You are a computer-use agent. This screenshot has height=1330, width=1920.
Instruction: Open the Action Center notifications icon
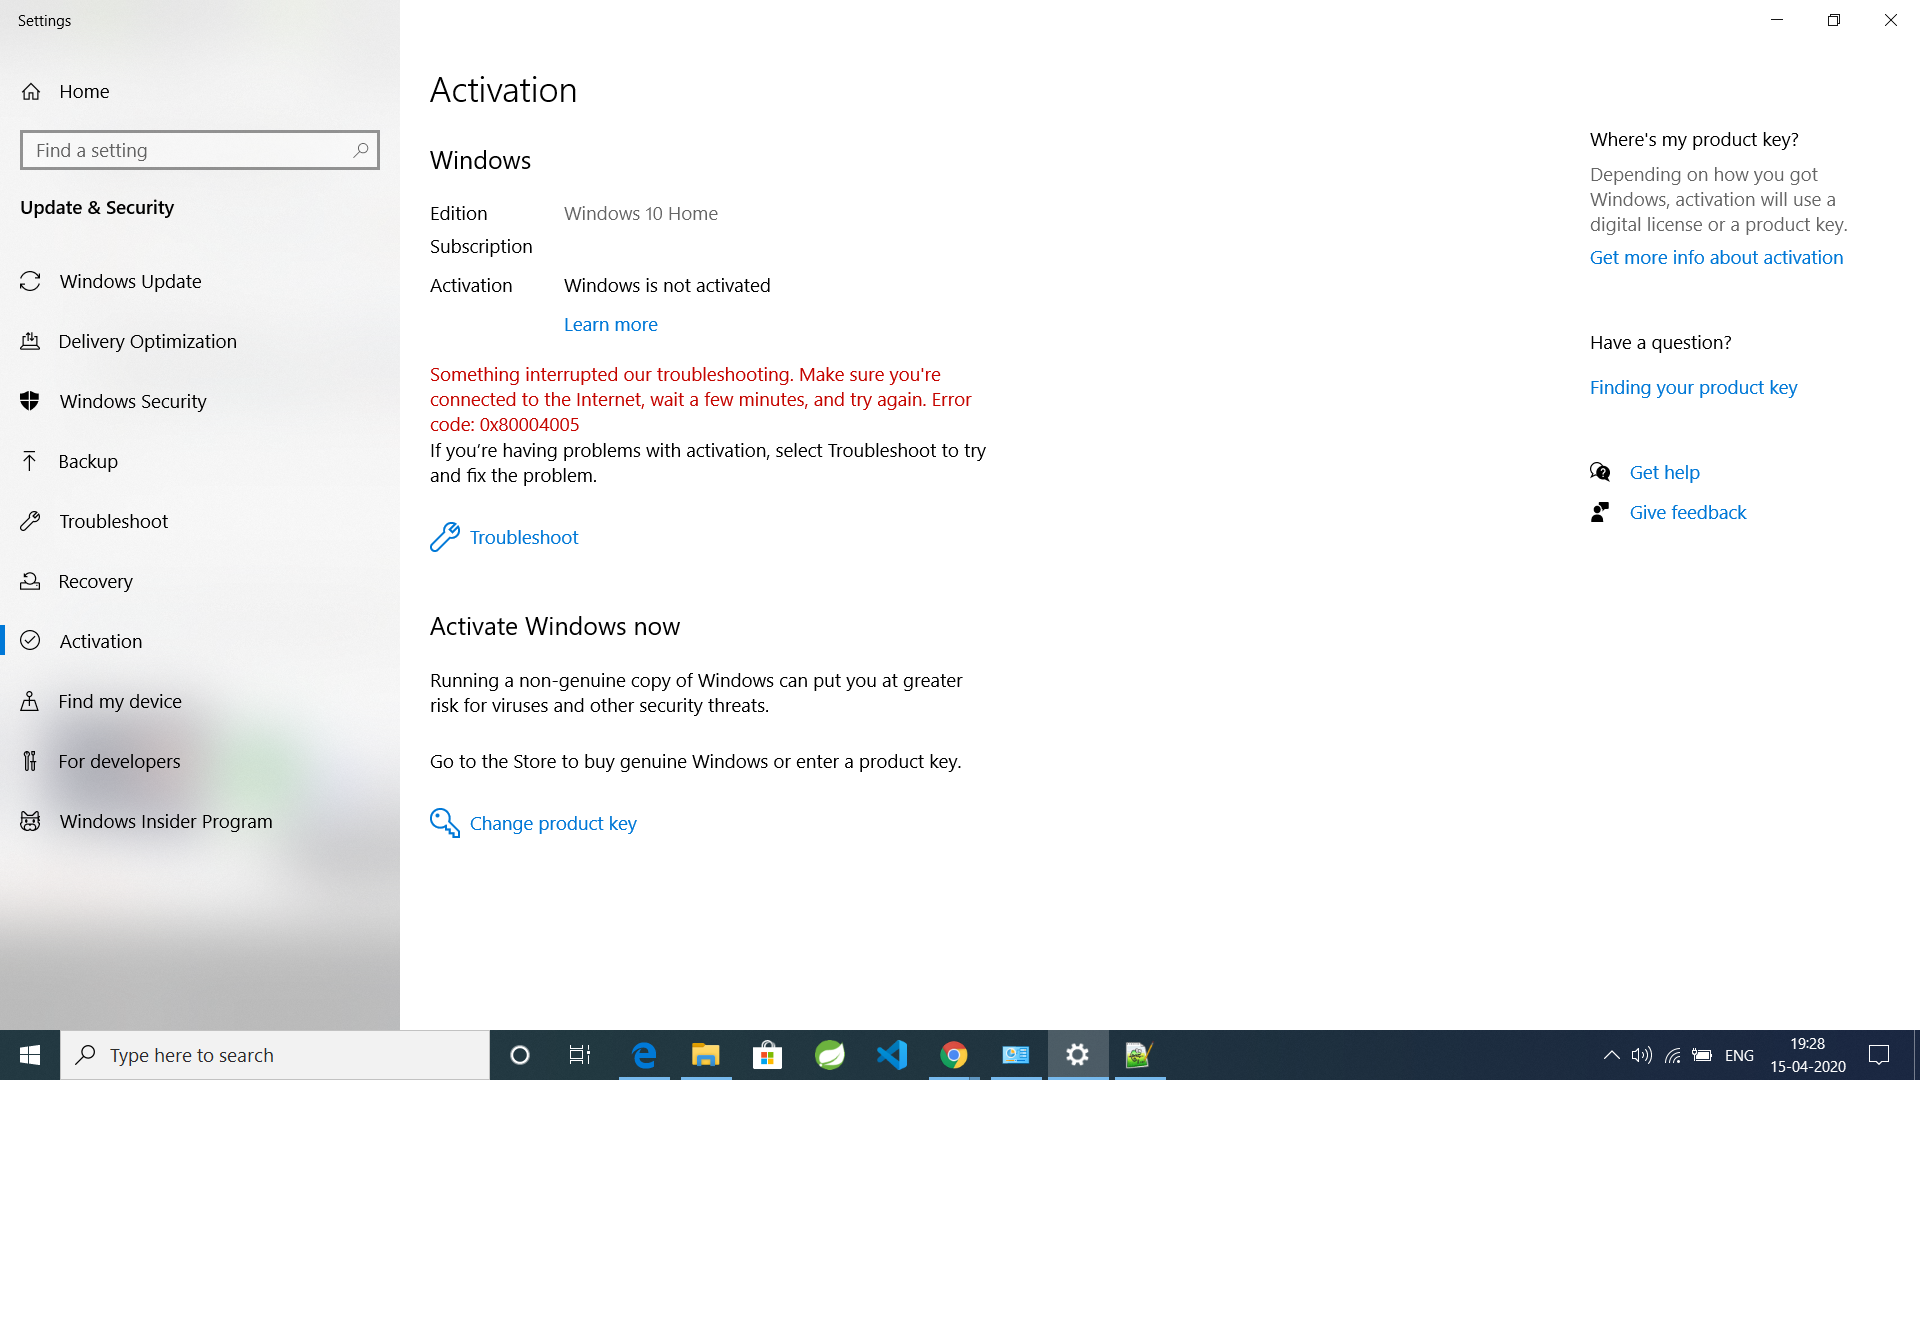tap(1879, 1055)
